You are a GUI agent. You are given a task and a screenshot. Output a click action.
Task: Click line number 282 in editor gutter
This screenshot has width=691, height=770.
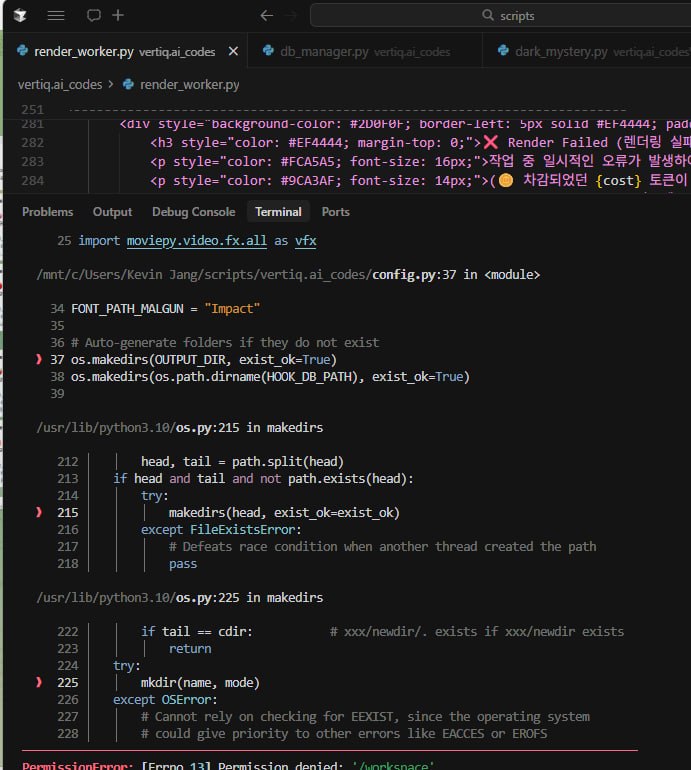point(33,142)
